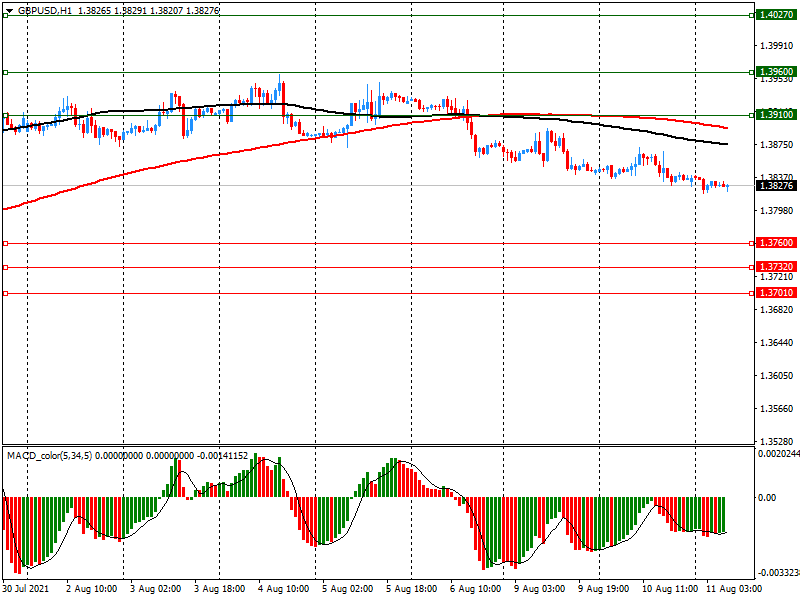Image resolution: width=800 pixels, height=600 pixels.
Task: Click the 30 Jul 2021 date label
Action: (x=26, y=588)
